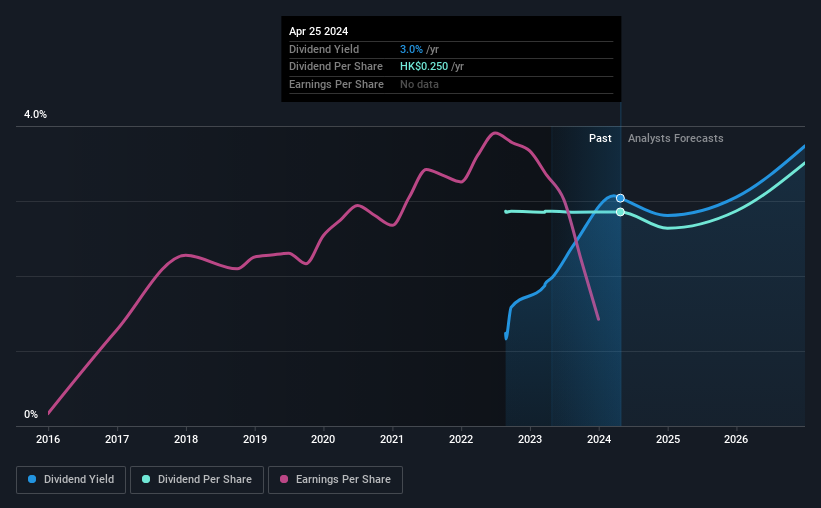Screen dimensions: 821x508
Task: Click the 3.0% dividend yield value in tooltip
Action: point(411,49)
